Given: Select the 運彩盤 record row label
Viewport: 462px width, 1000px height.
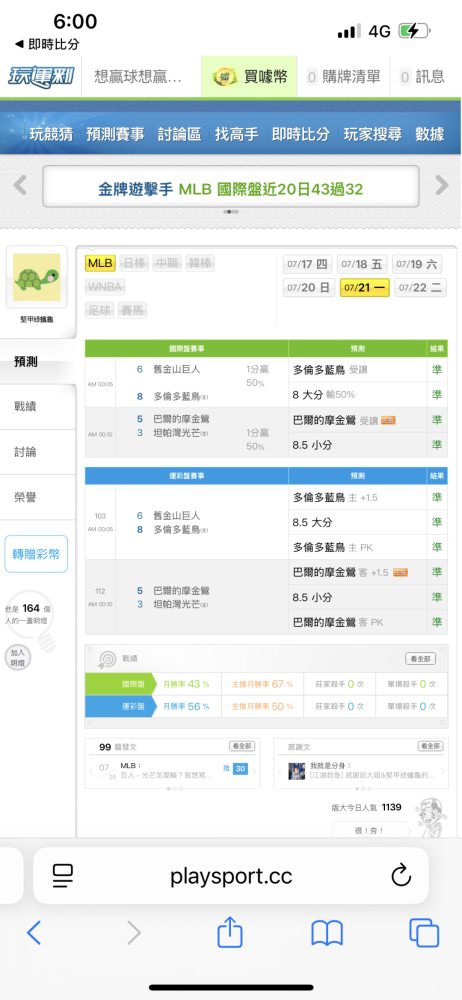Looking at the screenshot, I should [120, 706].
